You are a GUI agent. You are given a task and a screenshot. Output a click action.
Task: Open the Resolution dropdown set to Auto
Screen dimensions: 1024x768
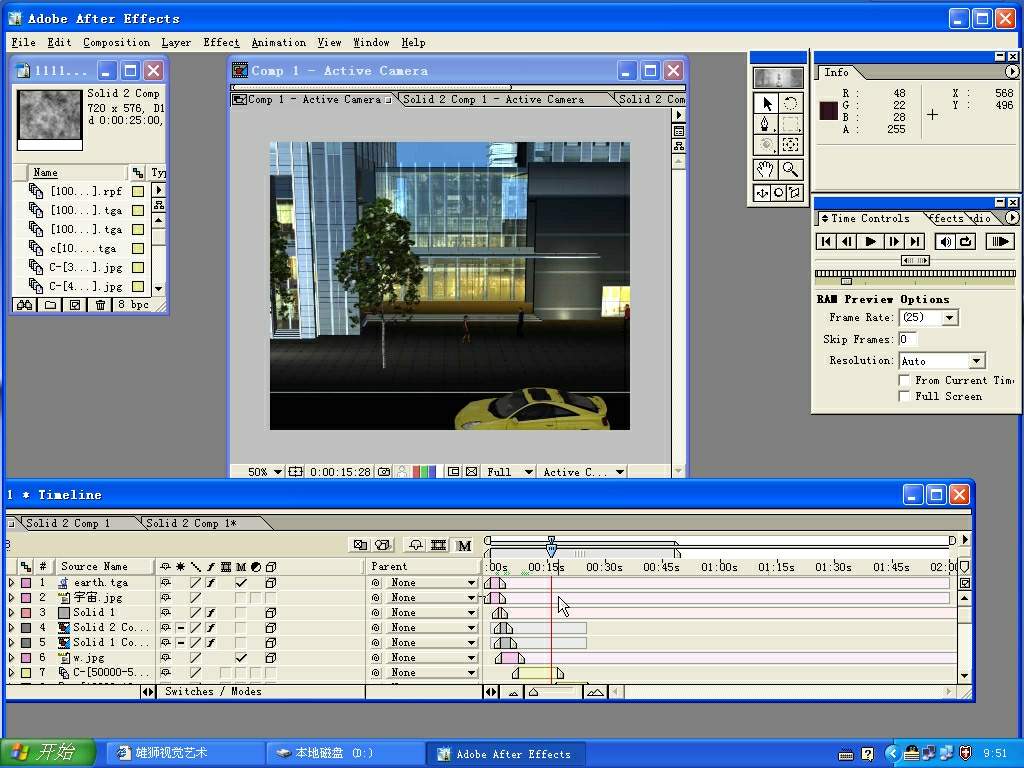point(976,361)
